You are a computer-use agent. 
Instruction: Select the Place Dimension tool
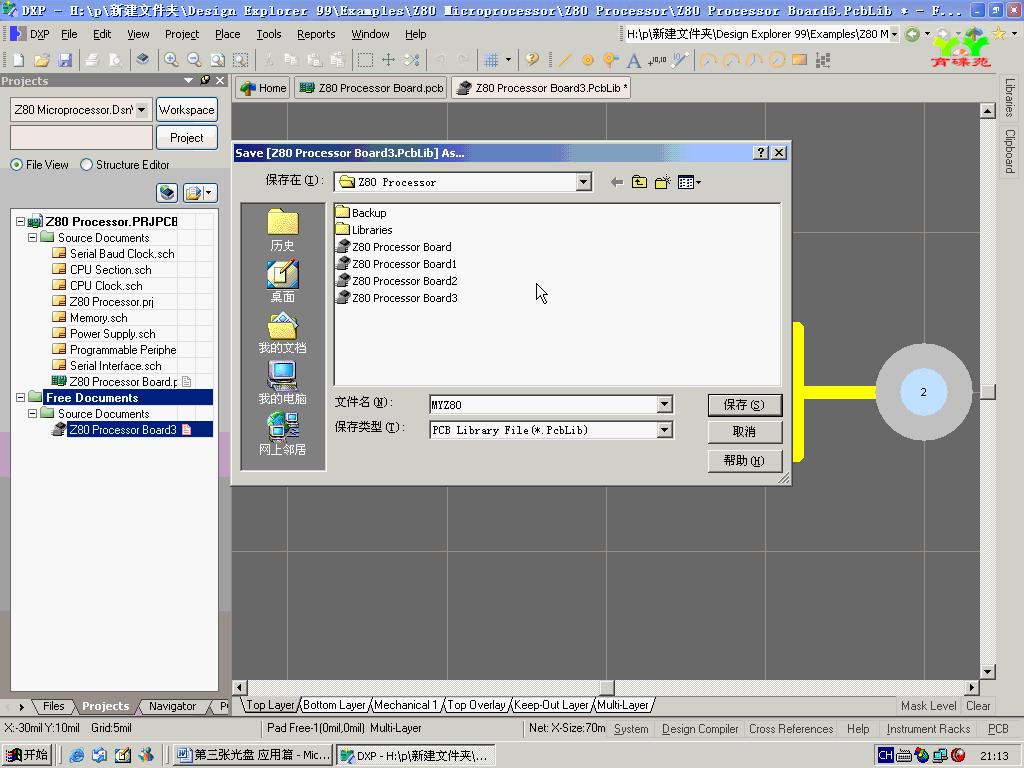[680, 60]
